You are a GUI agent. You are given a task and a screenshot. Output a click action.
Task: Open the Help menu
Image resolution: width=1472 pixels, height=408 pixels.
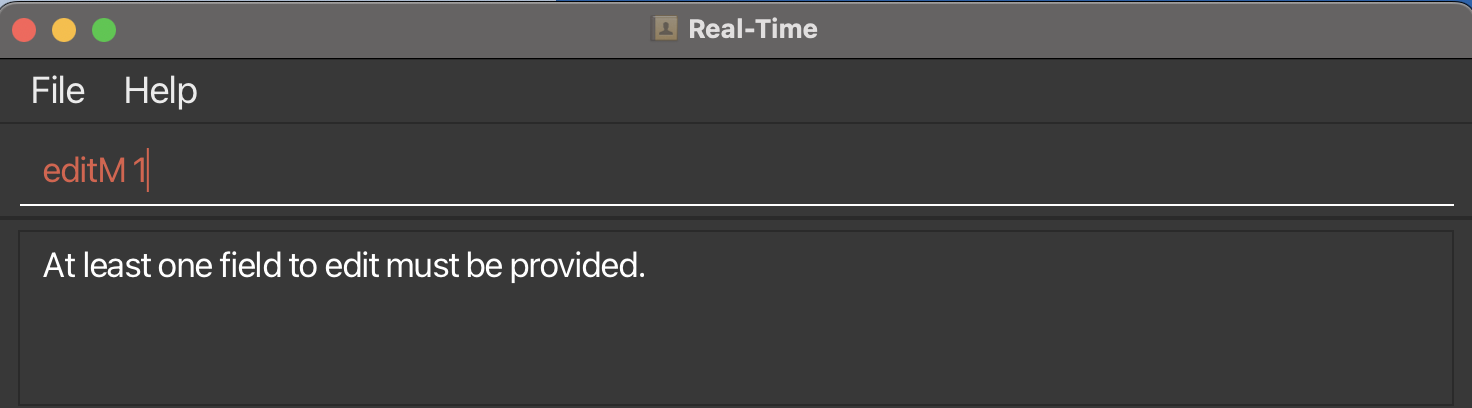161,91
